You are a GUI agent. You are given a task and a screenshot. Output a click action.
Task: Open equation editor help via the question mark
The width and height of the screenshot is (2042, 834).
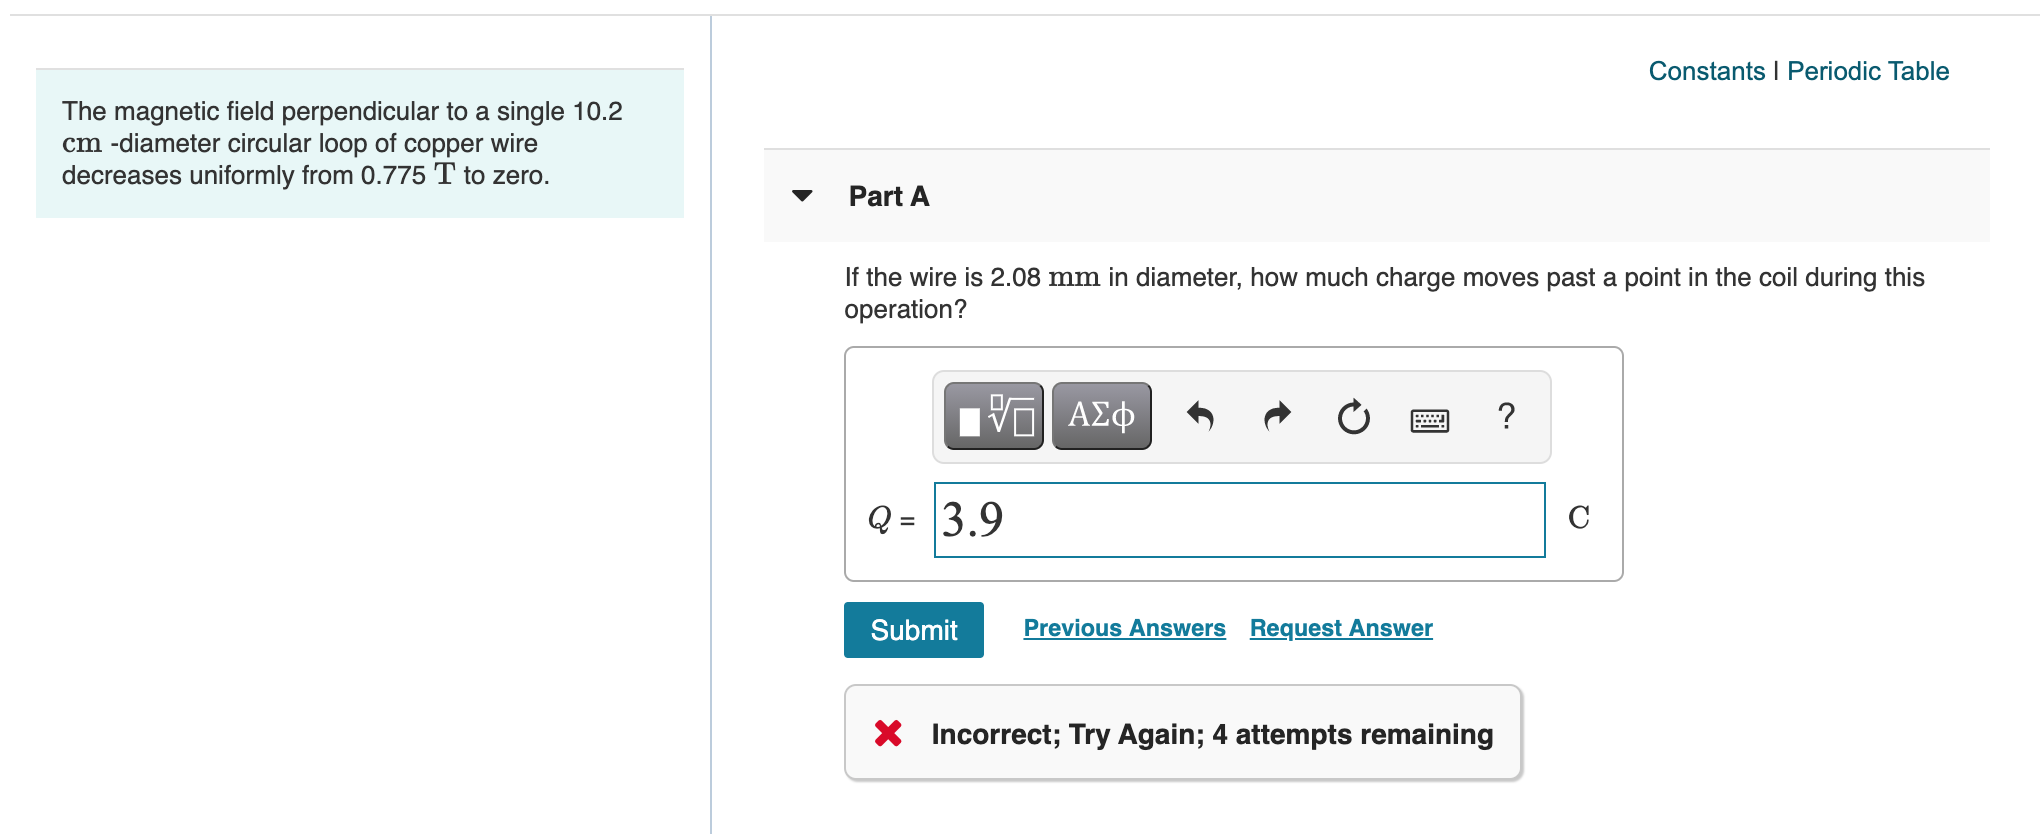pyautogui.click(x=1505, y=416)
